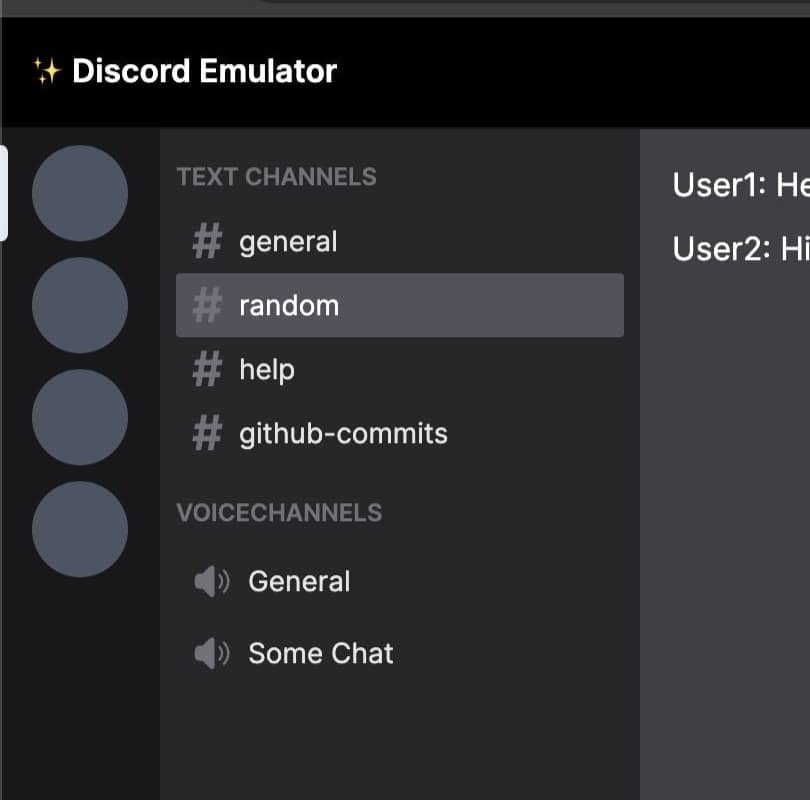The width and height of the screenshot is (810, 800).
Task: Open the help text channel
Action: pos(400,369)
